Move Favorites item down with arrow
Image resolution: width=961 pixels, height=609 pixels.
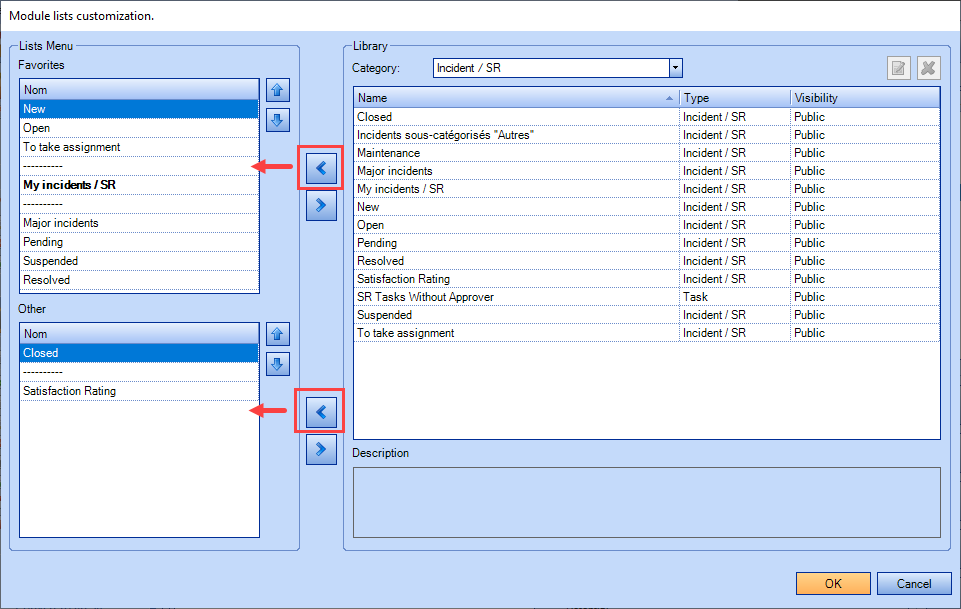click(x=278, y=119)
